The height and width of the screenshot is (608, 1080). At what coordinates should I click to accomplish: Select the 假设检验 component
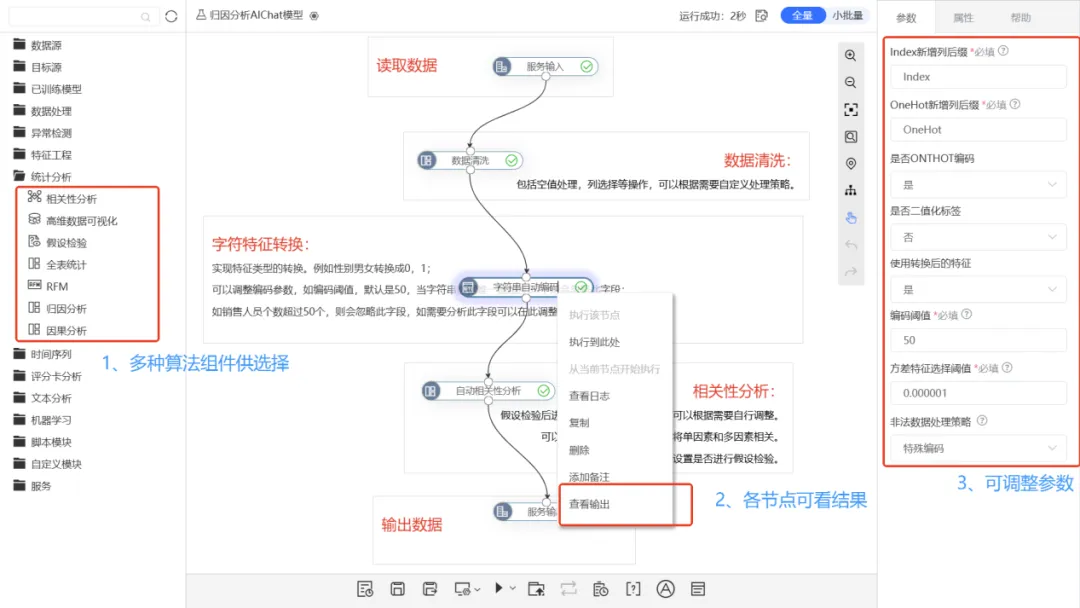(57, 242)
